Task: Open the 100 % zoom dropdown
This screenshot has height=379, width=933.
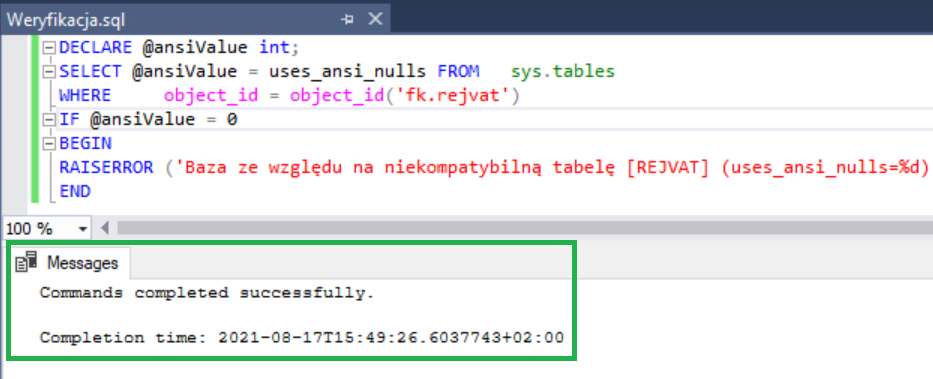Action: [83, 228]
